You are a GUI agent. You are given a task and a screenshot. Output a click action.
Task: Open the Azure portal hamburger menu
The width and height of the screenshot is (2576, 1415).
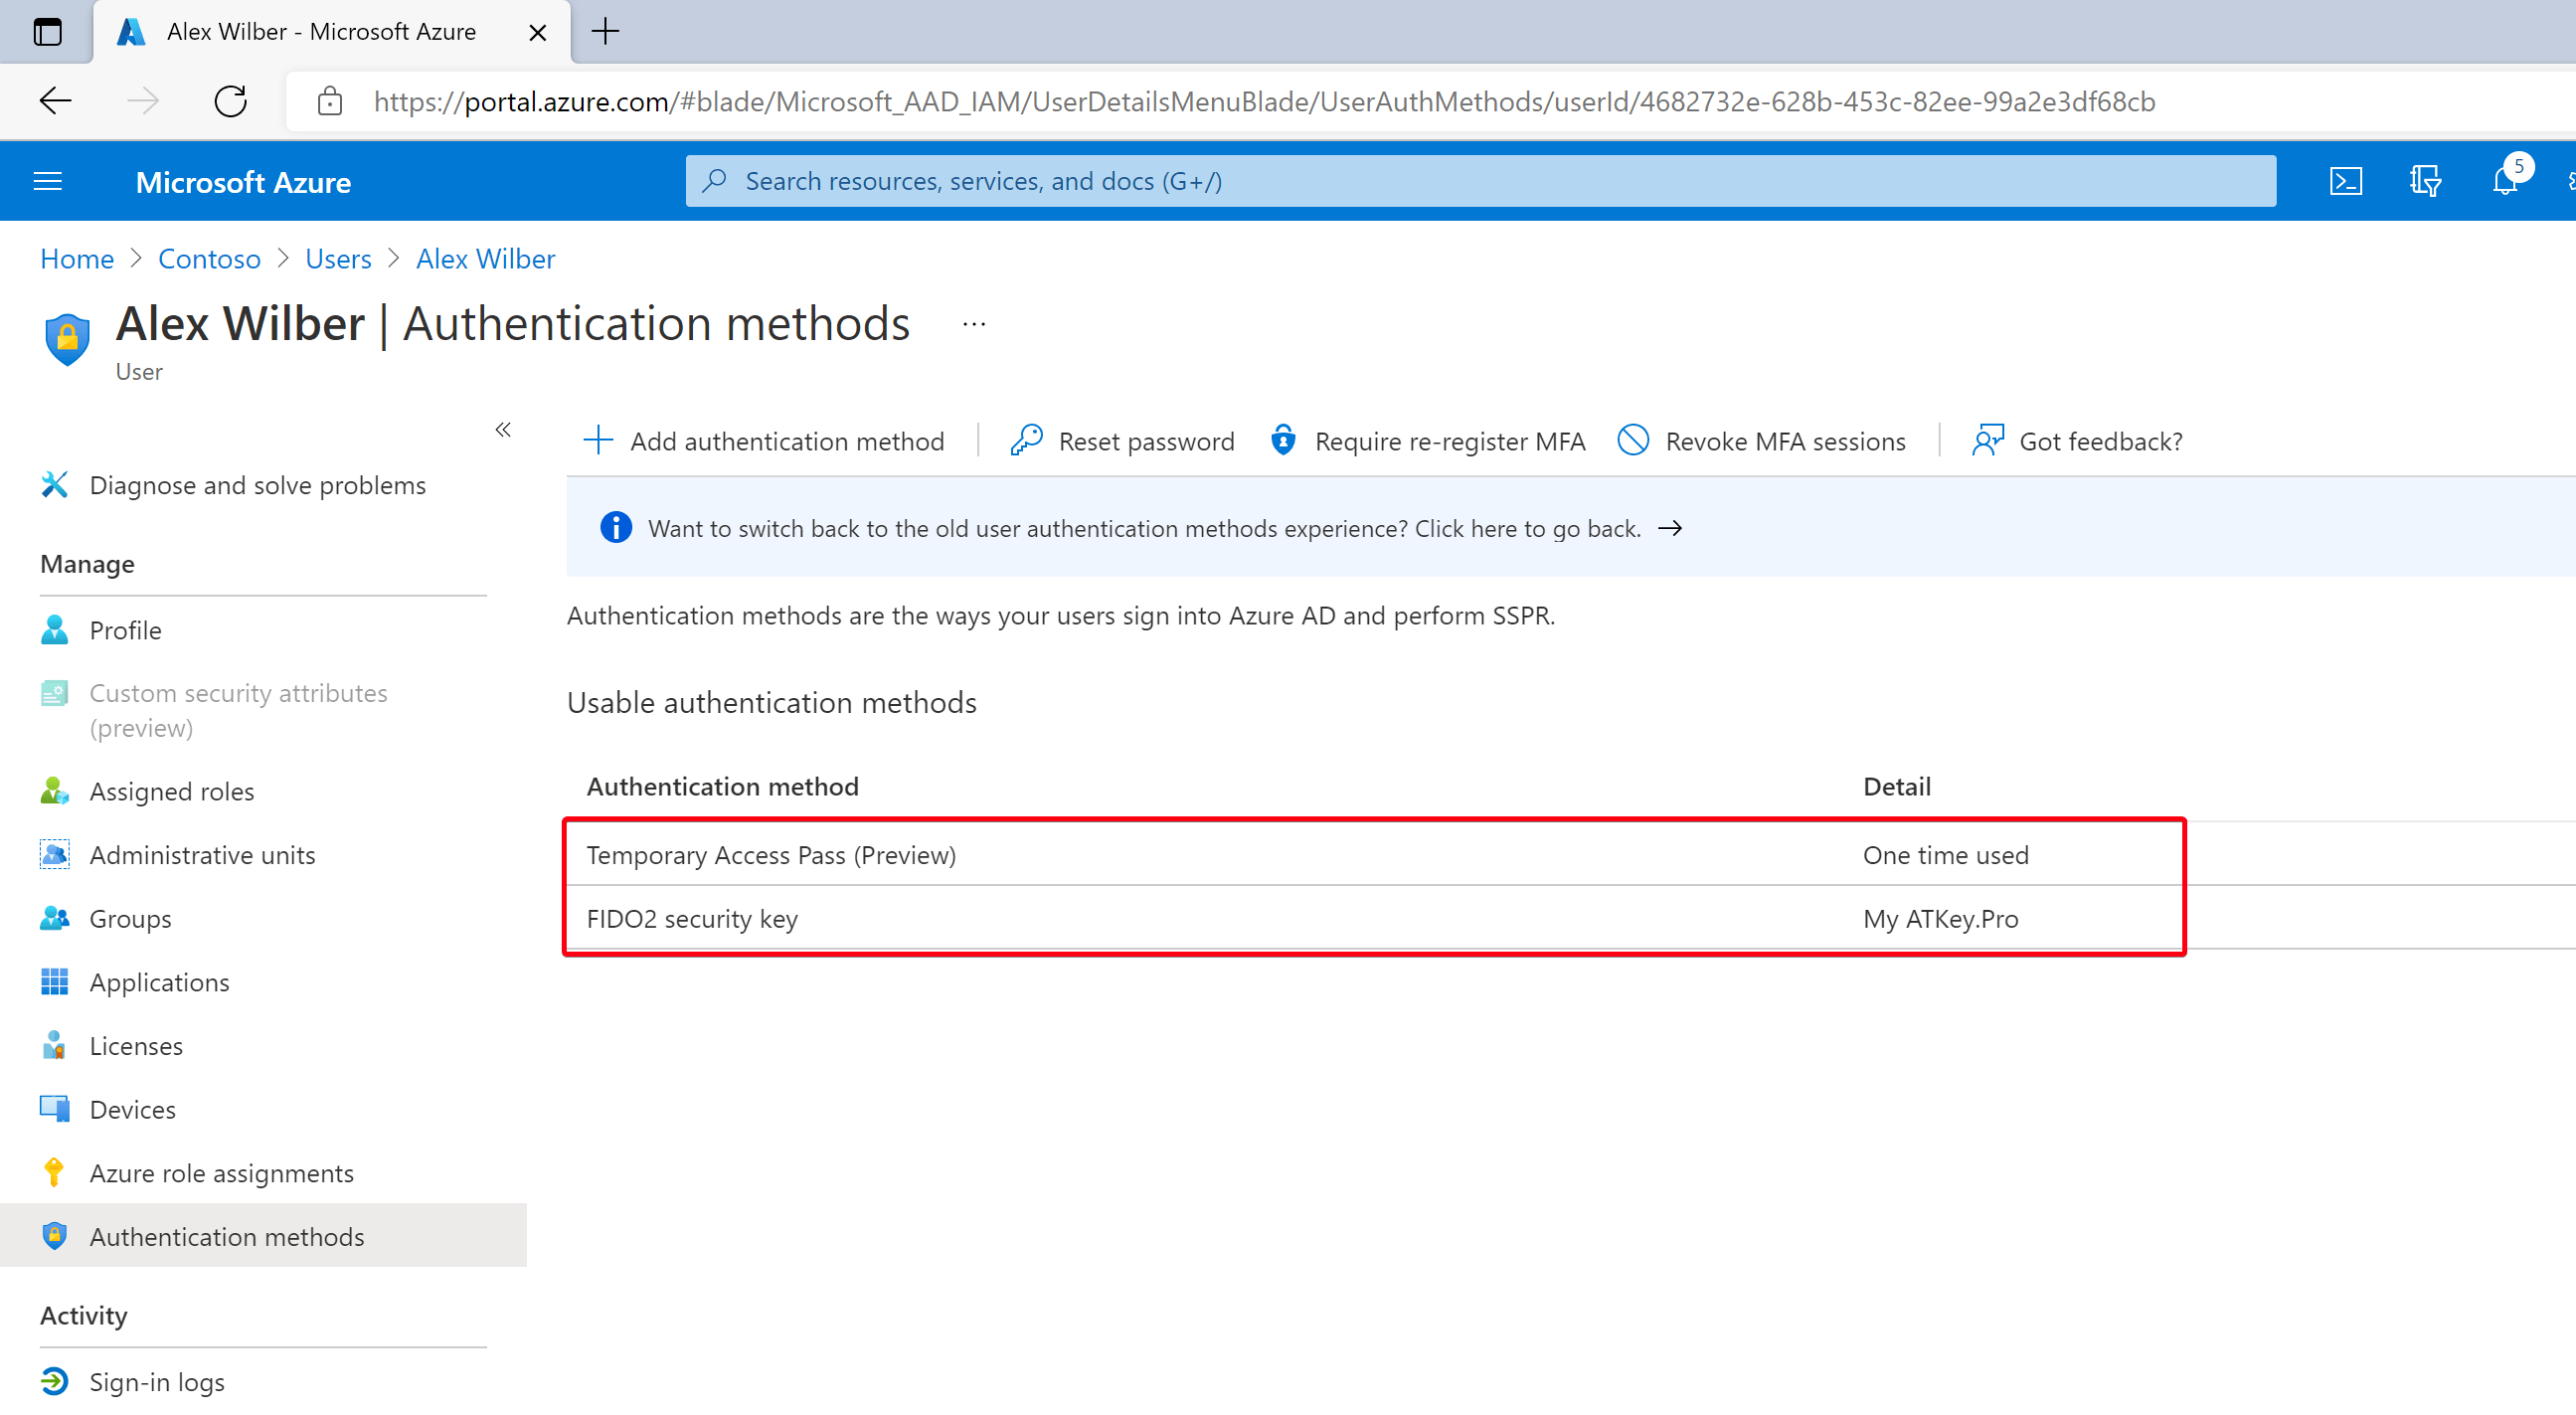pyautogui.click(x=48, y=181)
